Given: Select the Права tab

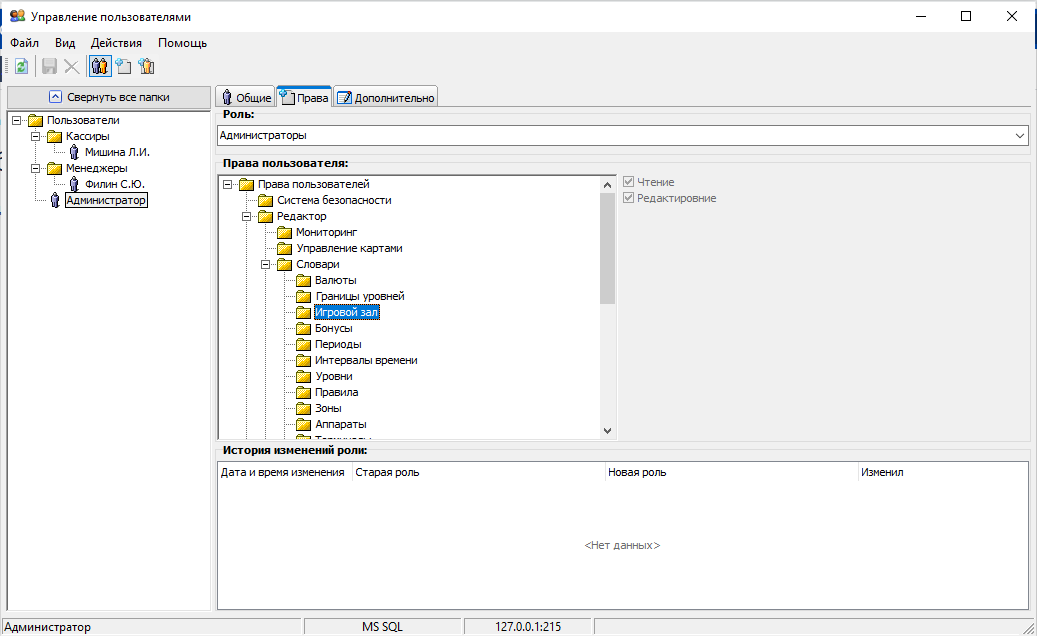Looking at the screenshot, I should tap(304, 97).
